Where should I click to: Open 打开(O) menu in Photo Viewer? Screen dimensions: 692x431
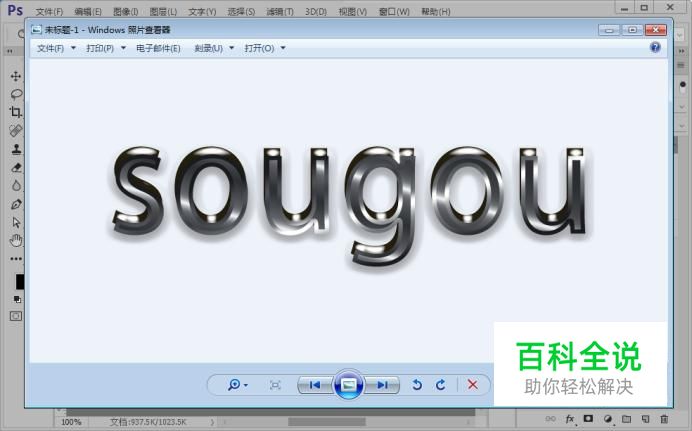pyautogui.click(x=260, y=48)
